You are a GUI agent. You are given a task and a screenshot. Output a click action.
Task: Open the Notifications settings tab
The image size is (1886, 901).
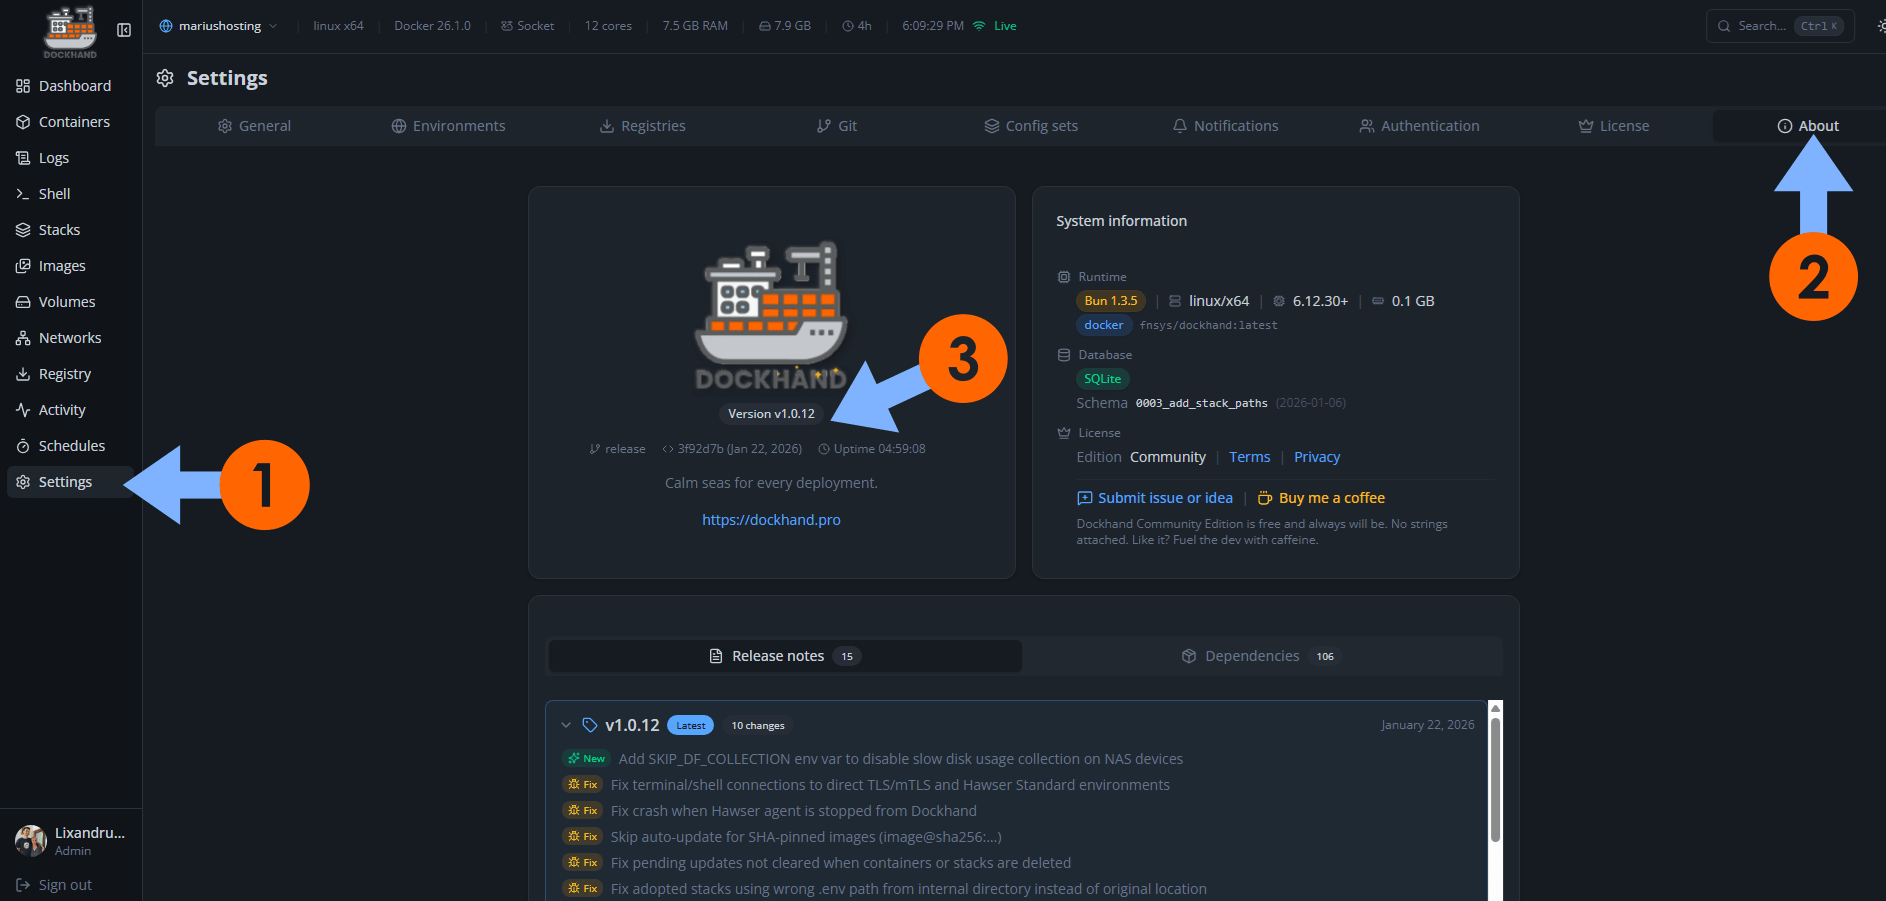1225,125
